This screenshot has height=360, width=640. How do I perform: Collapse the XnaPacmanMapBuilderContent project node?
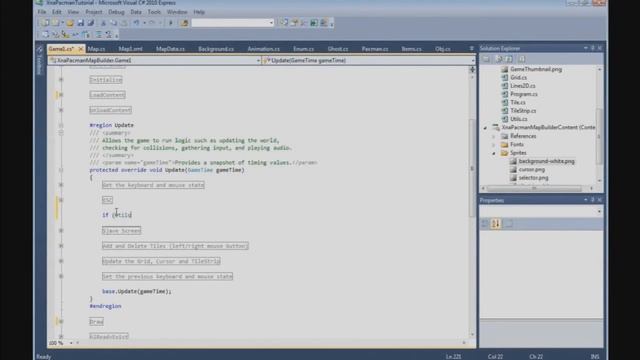pyautogui.click(x=485, y=128)
